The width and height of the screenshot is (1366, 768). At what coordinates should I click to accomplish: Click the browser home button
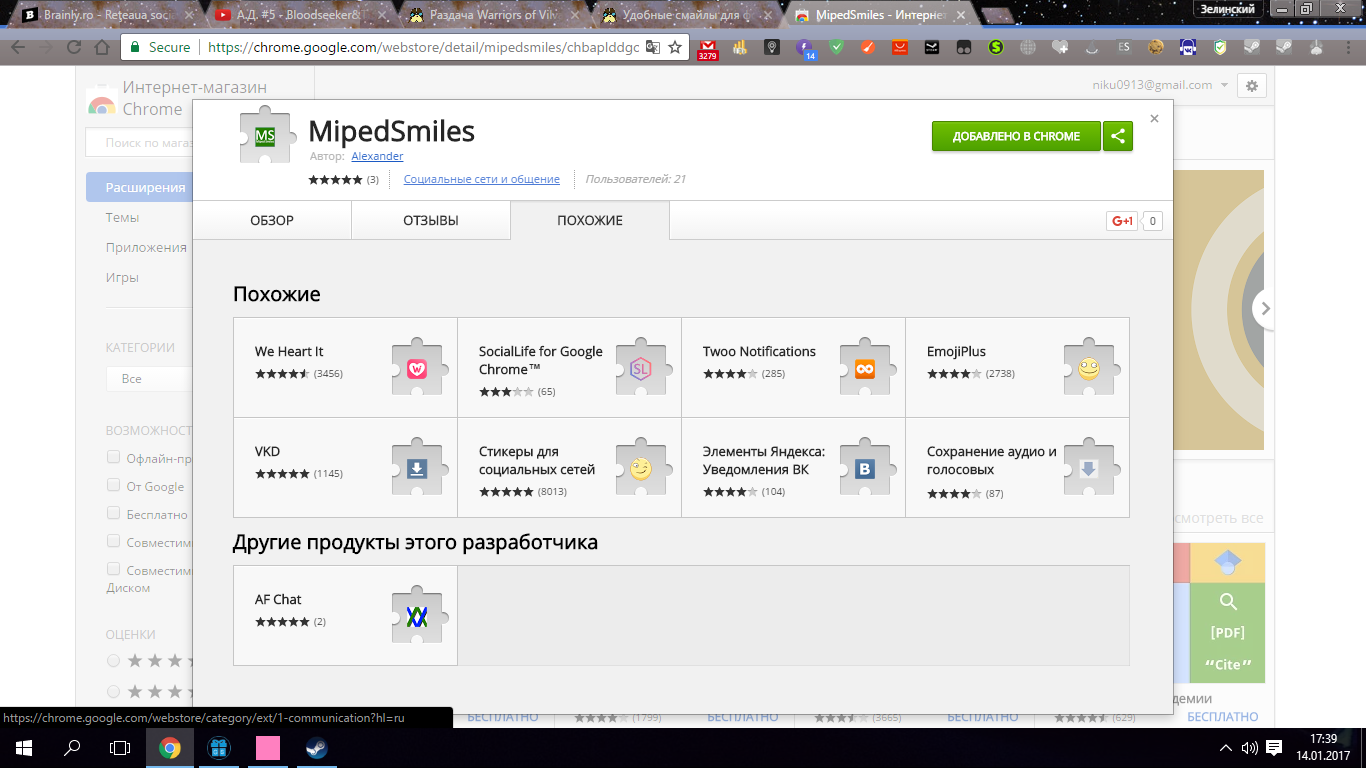pyautogui.click(x=101, y=47)
